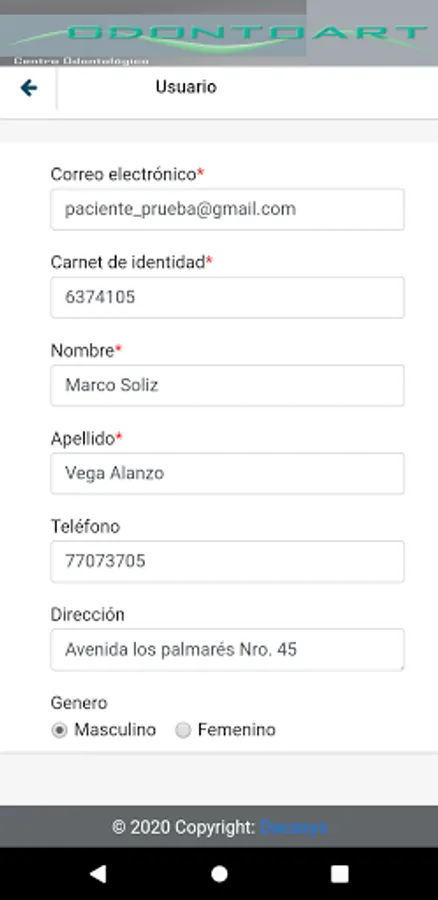Focus the Correo electrónico email field
438x900 pixels.
pyautogui.click(x=227, y=210)
